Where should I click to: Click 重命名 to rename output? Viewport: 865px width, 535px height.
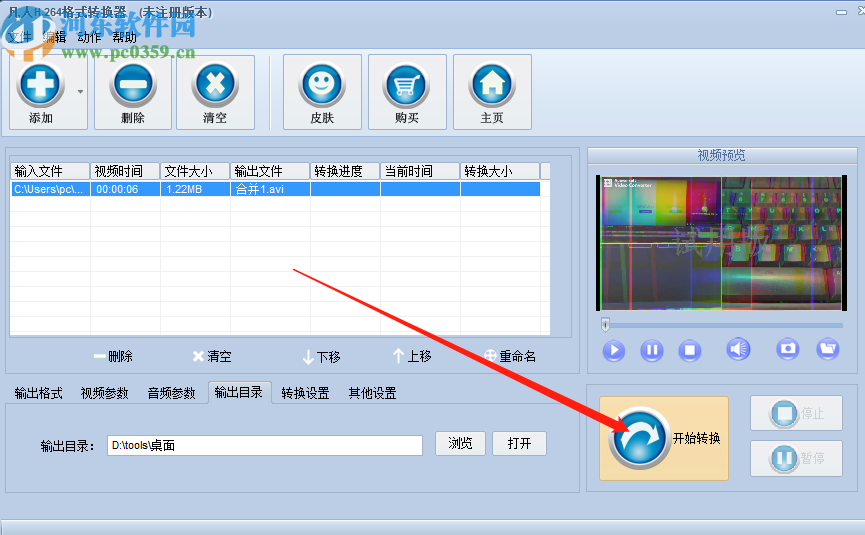(510, 356)
